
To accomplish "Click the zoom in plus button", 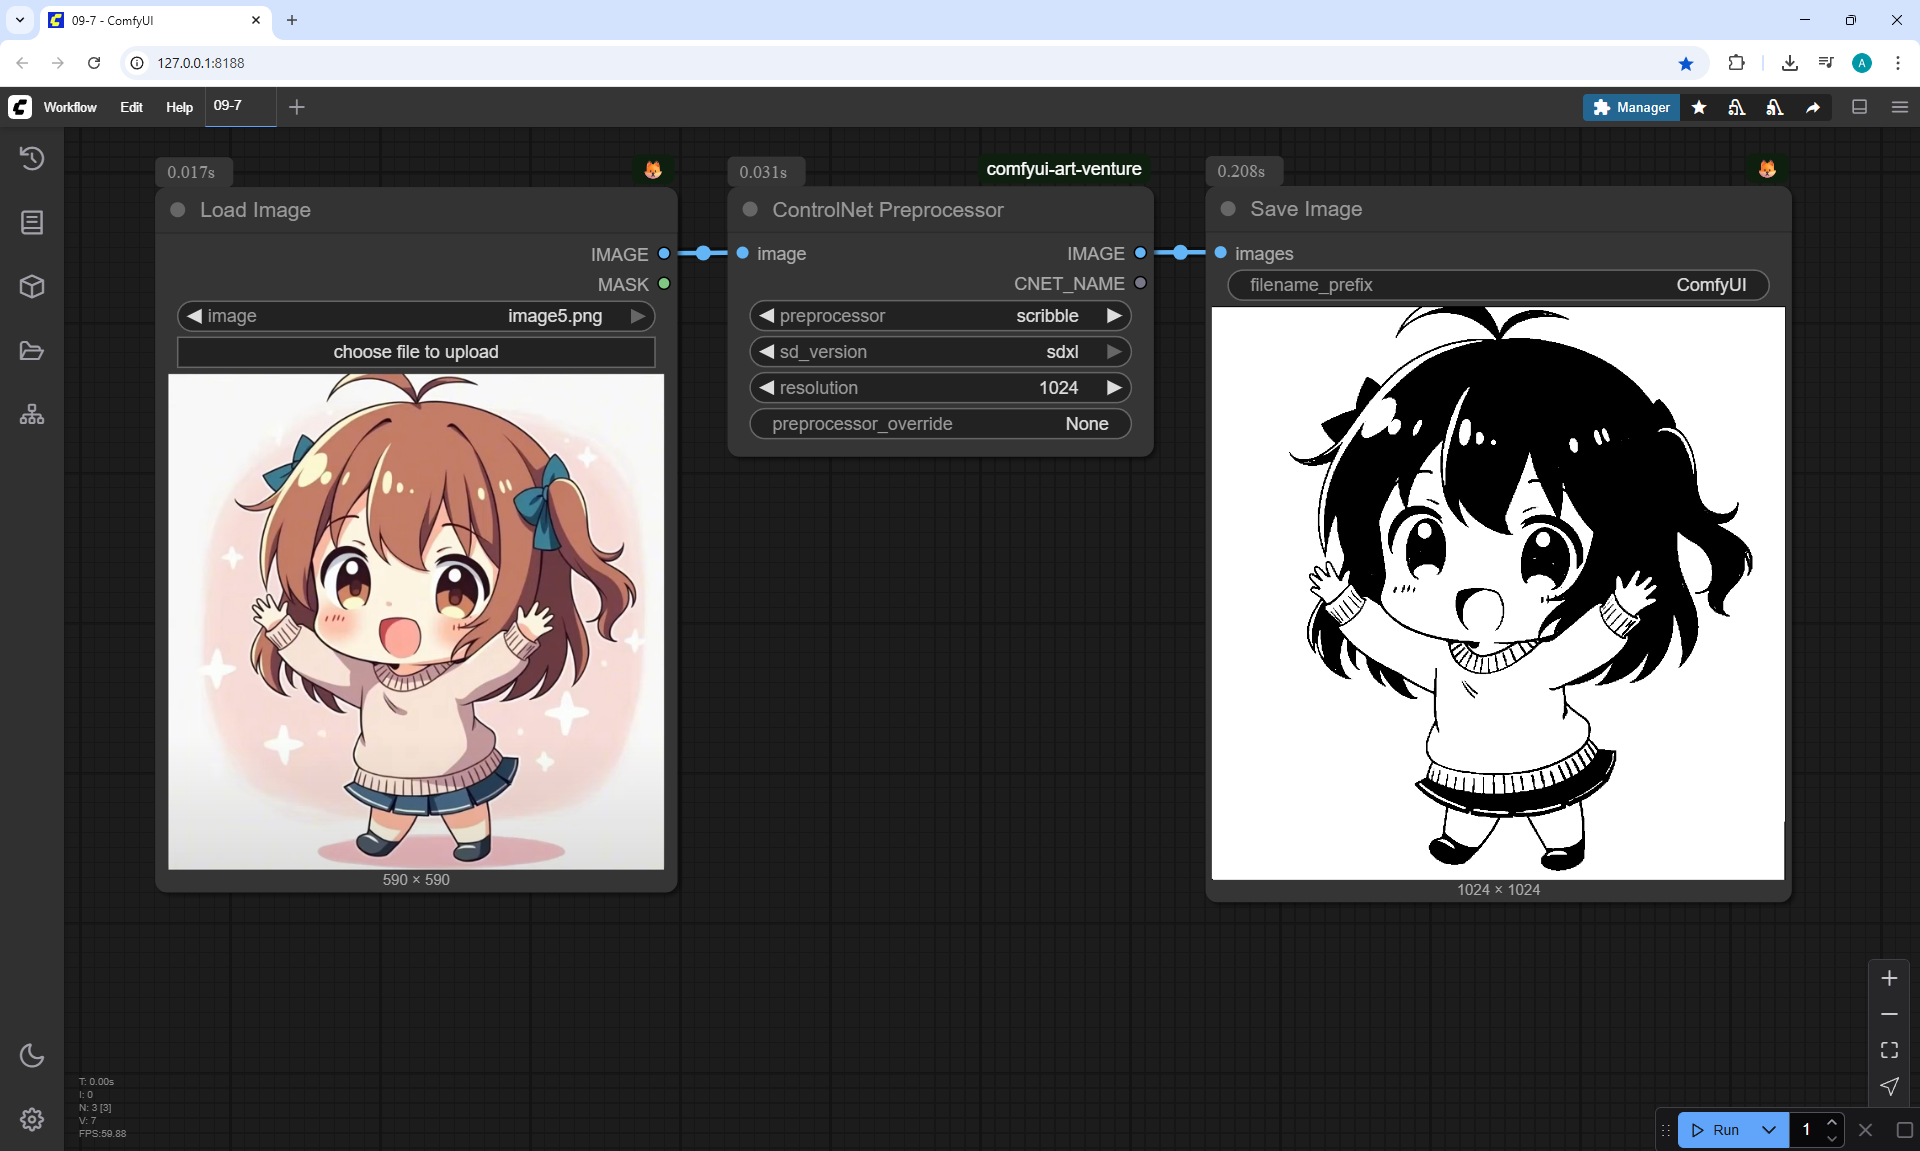I will [1889, 978].
